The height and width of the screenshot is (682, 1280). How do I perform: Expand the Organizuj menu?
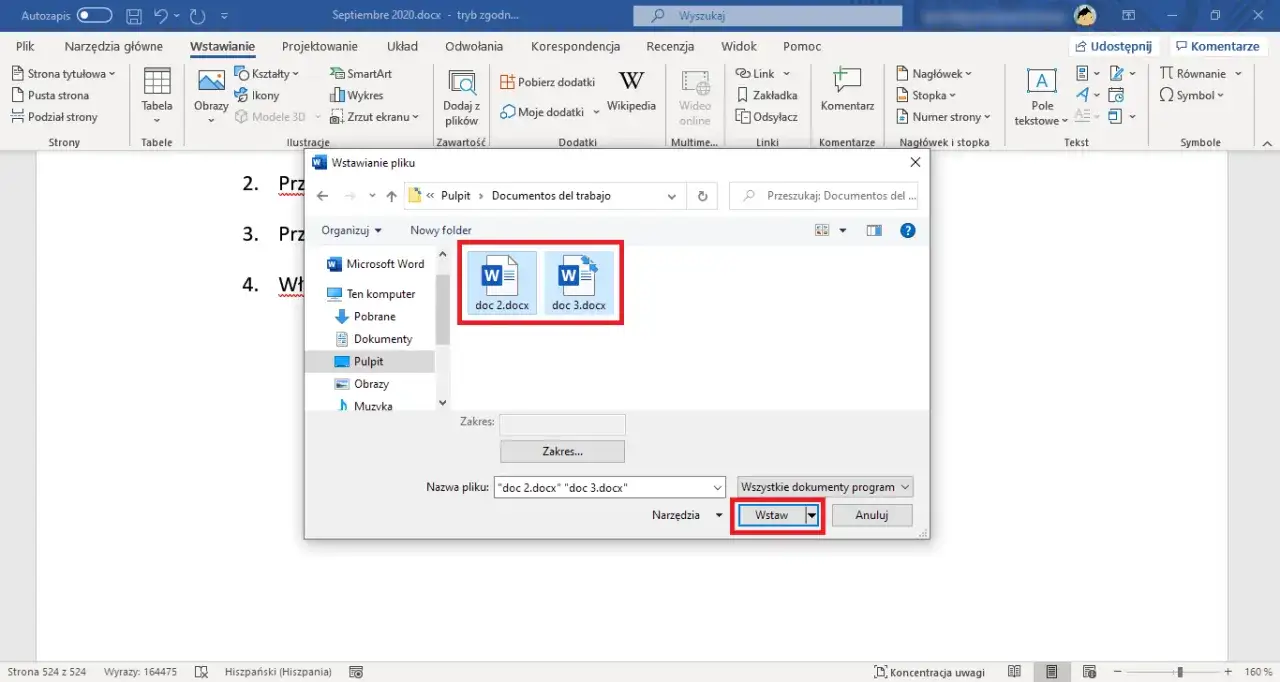[351, 230]
